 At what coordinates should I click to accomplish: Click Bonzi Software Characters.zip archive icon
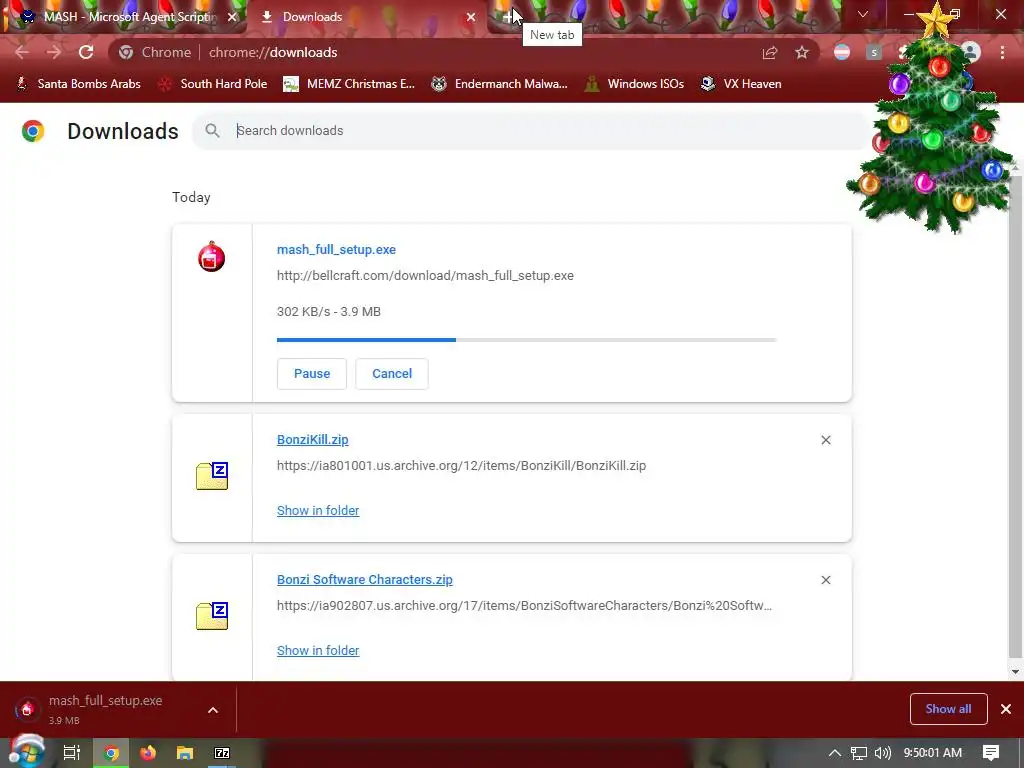212,616
